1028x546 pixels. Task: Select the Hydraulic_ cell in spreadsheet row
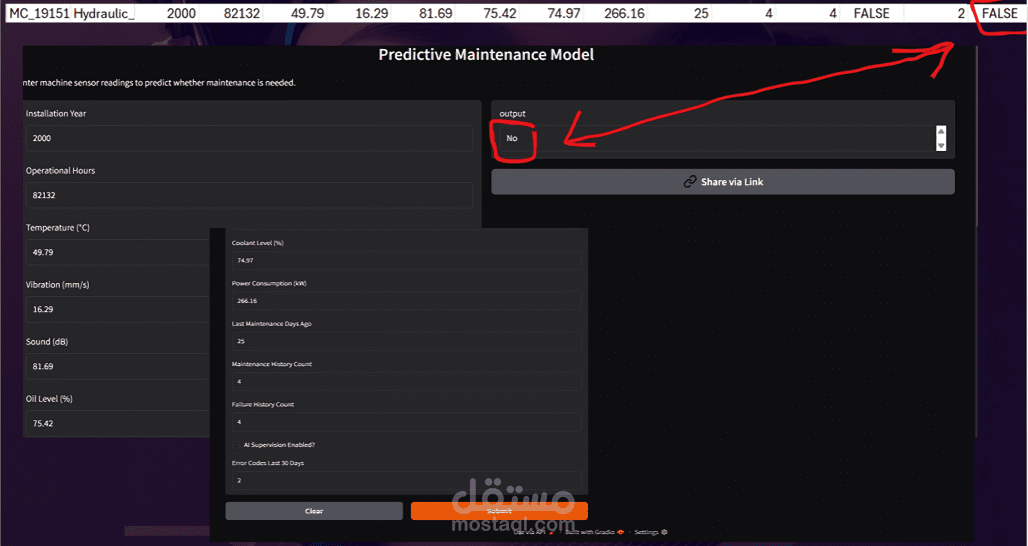click(104, 13)
